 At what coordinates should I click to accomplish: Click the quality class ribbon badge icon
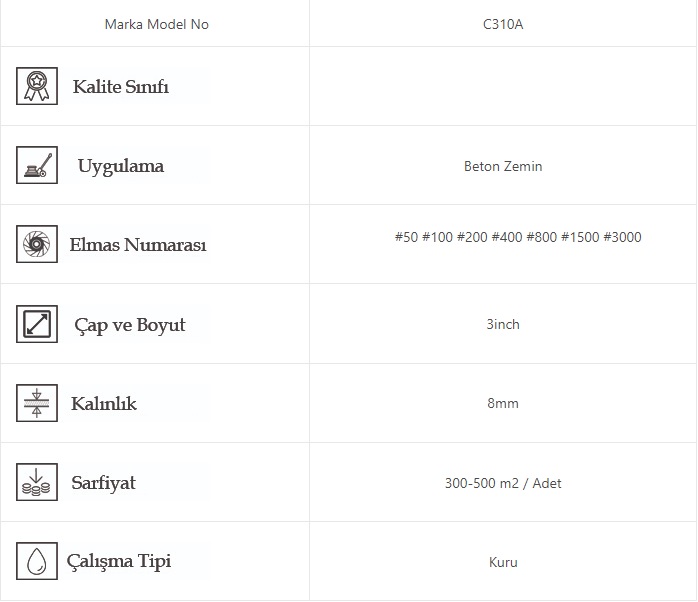point(37,86)
